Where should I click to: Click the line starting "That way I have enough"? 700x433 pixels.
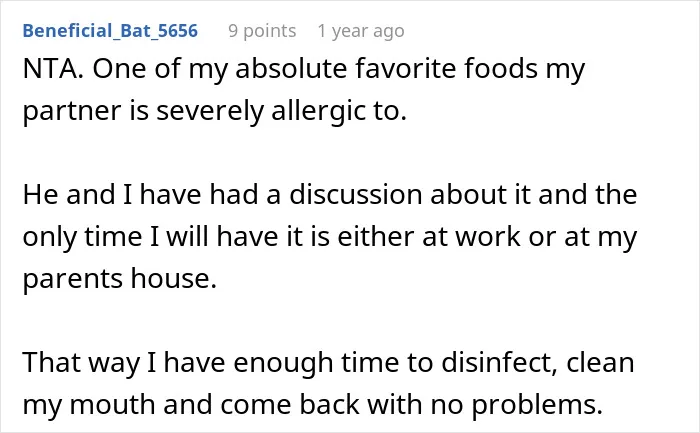click(329, 362)
